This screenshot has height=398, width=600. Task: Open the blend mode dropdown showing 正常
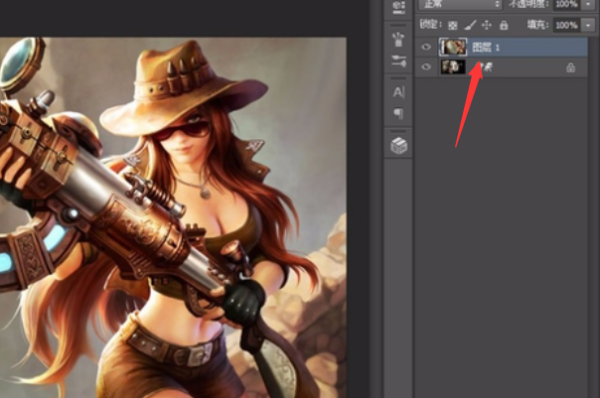pos(459,4)
